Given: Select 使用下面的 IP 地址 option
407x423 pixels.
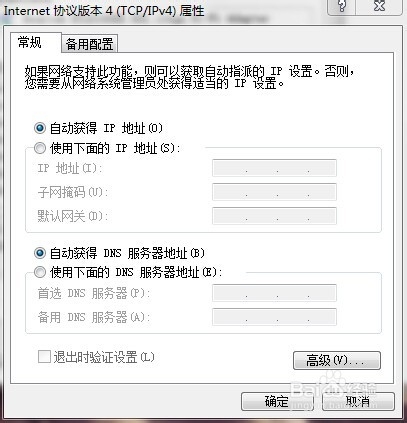Looking at the screenshot, I should [x=40, y=148].
